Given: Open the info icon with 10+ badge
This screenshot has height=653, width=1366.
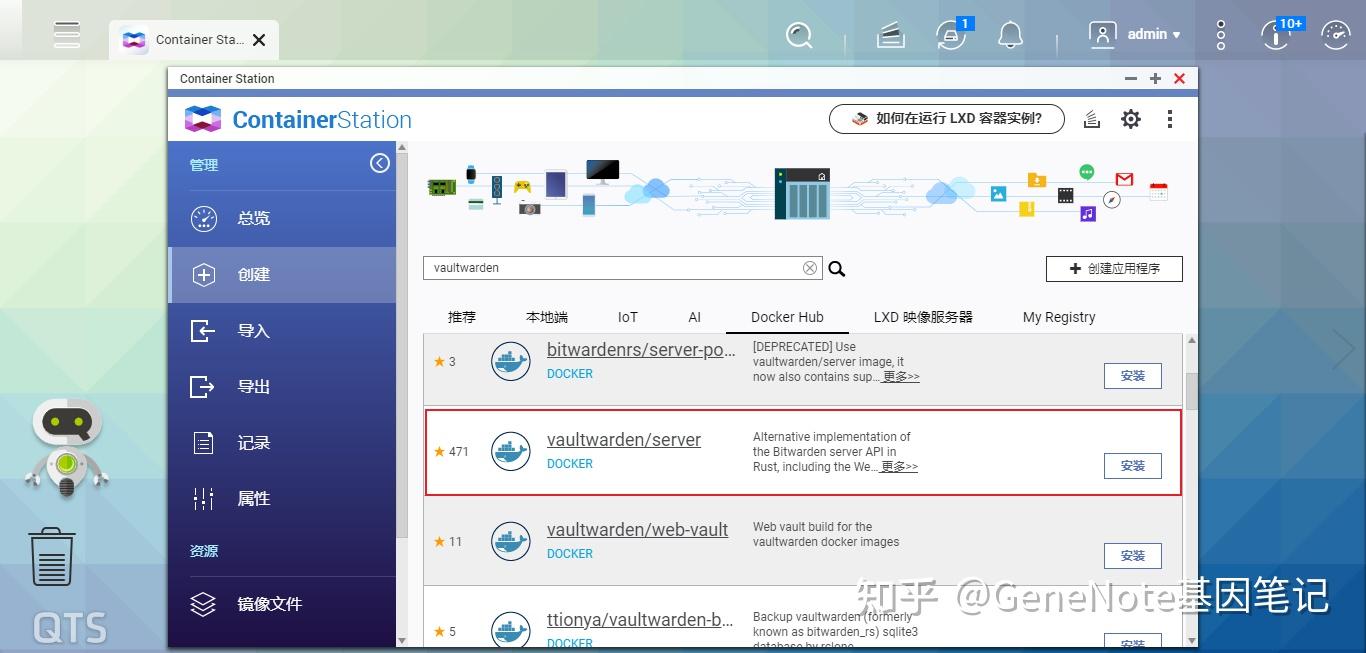Looking at the screenshot, I should click(1277, 34).
